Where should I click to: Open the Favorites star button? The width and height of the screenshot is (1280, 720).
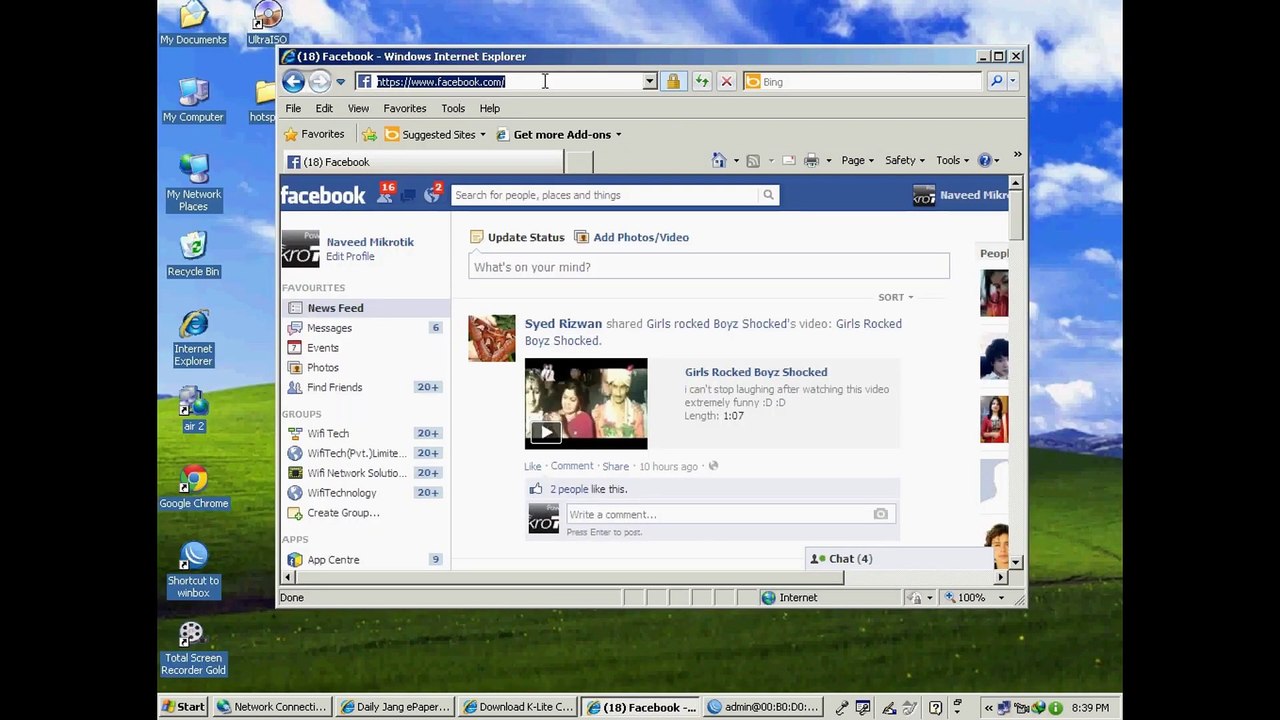(x=314, y=134)
